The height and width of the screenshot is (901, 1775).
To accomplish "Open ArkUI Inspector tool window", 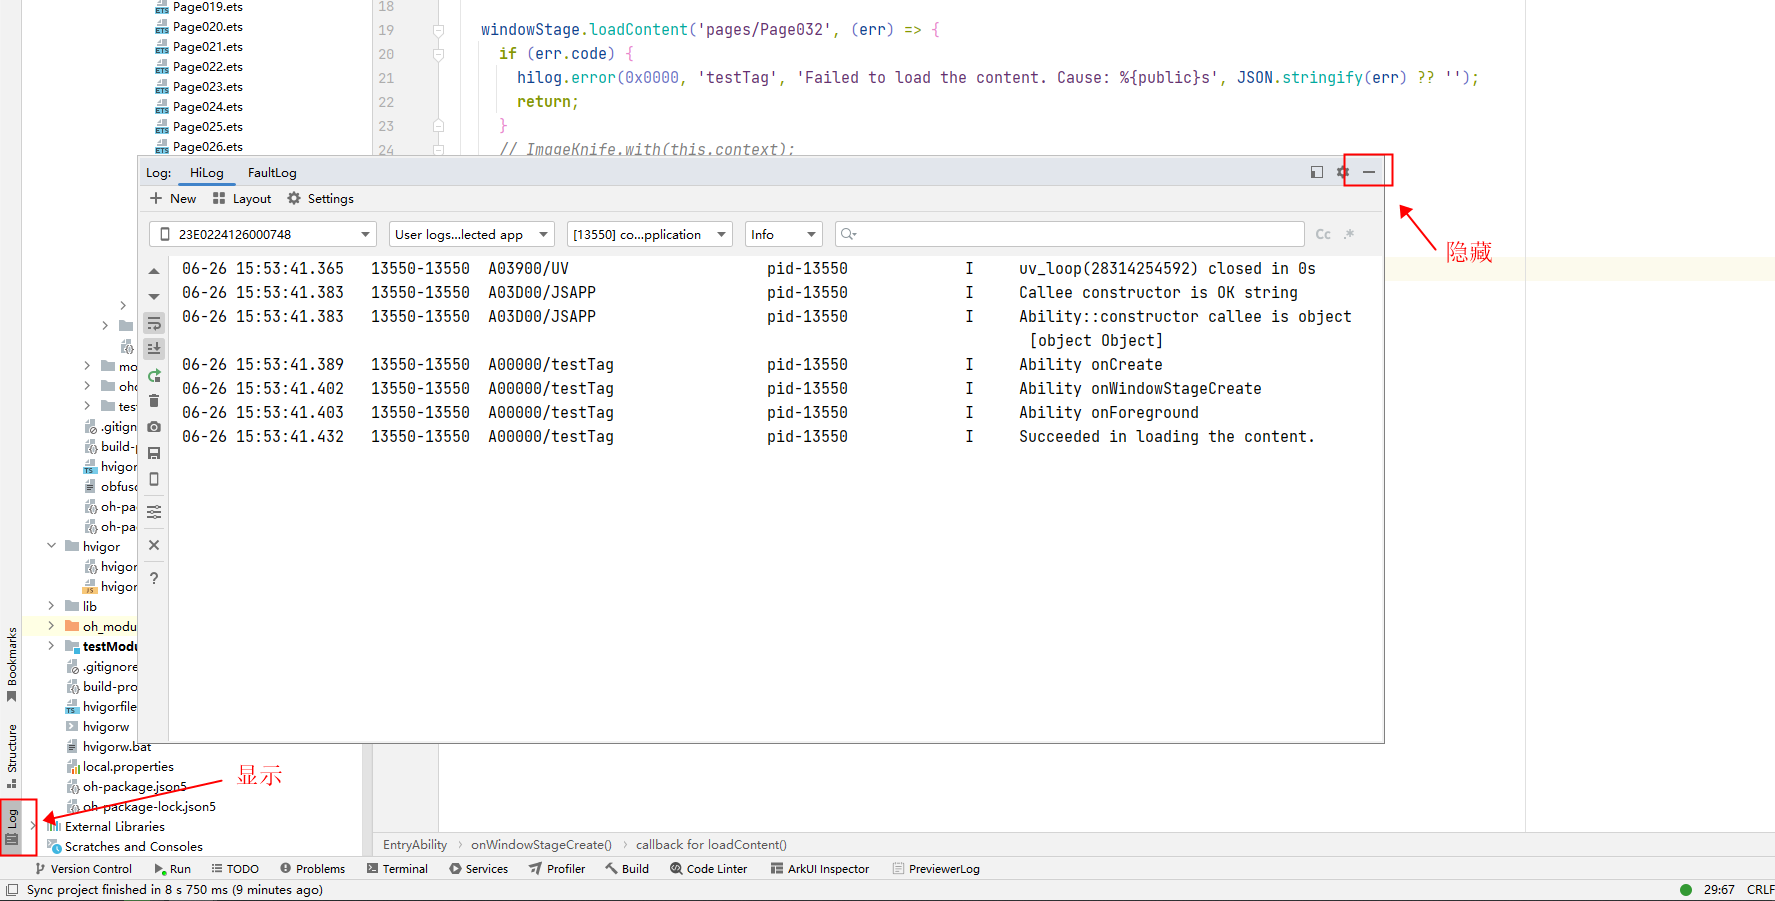I will tap(819, 869).
